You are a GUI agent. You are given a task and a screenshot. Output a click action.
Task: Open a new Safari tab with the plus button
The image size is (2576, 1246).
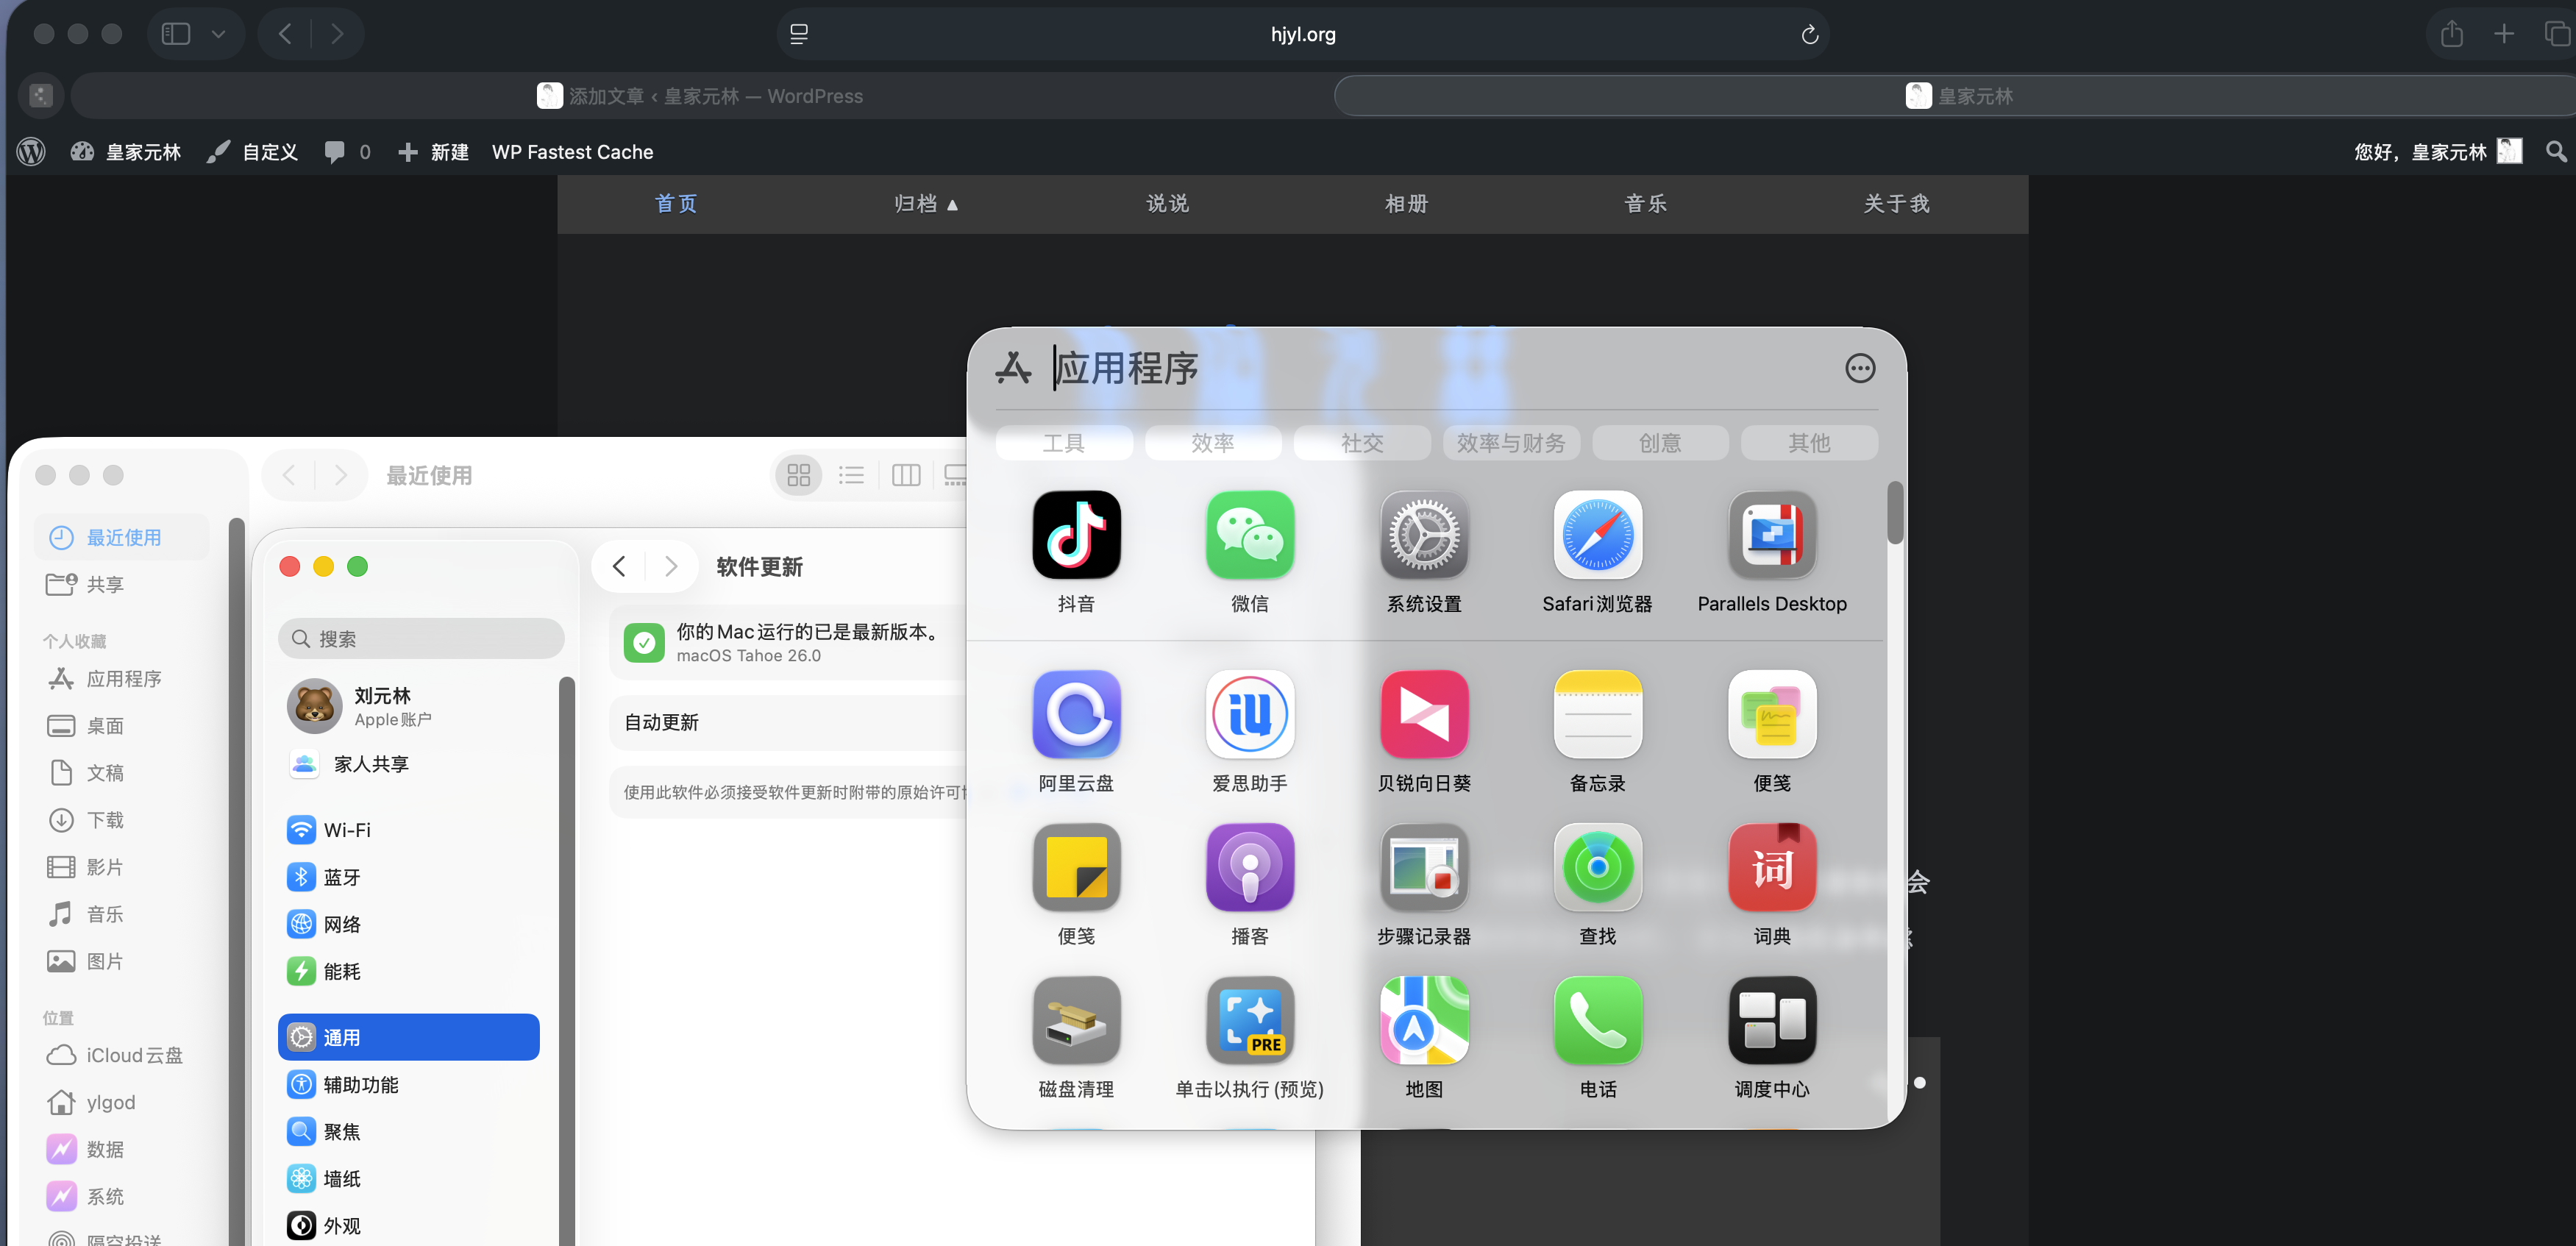click(x=2503, y=34)
